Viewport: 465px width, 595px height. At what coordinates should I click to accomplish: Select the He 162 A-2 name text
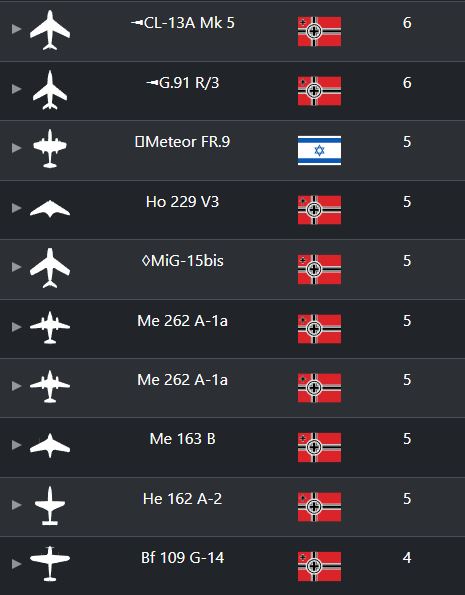coord(183,499)
